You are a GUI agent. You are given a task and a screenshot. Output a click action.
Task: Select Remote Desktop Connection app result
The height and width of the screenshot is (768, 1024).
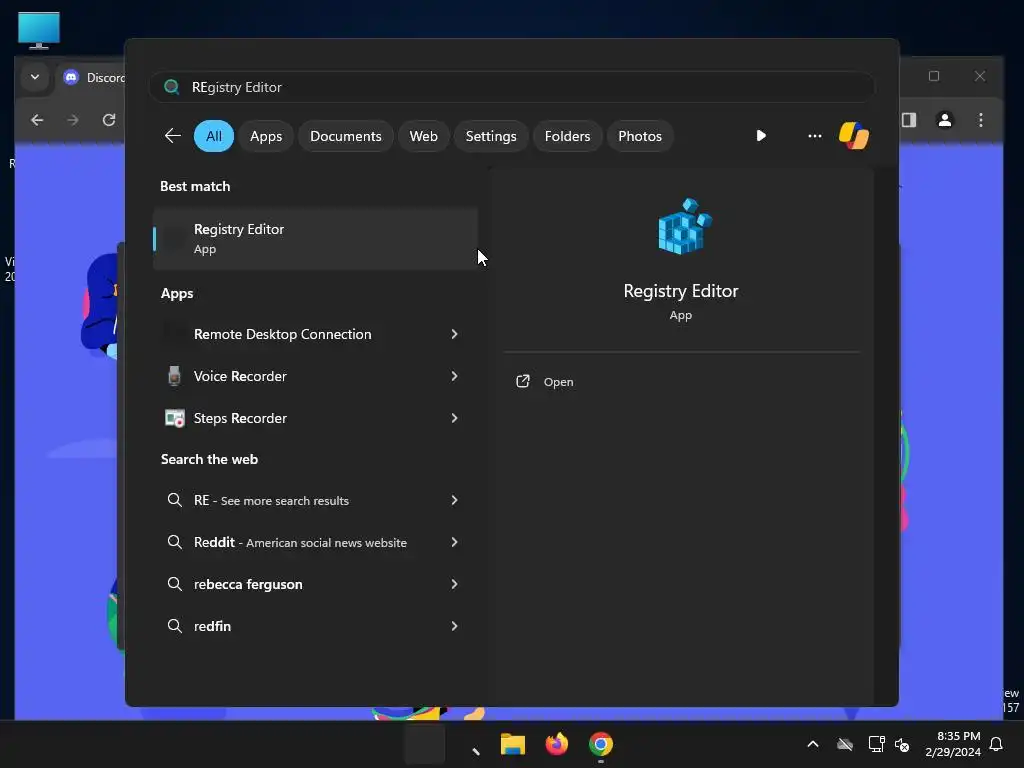point(283,334)
